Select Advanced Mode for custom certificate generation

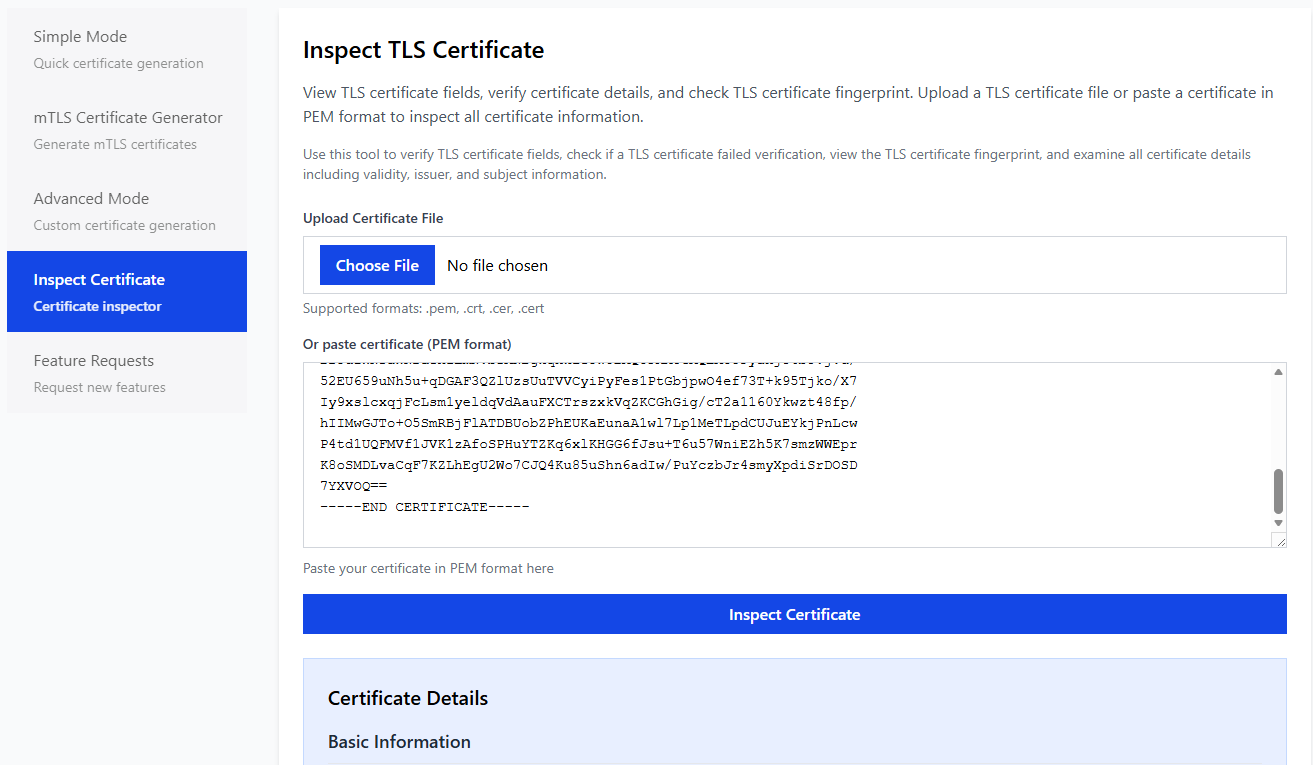click(x=93, y=198)
